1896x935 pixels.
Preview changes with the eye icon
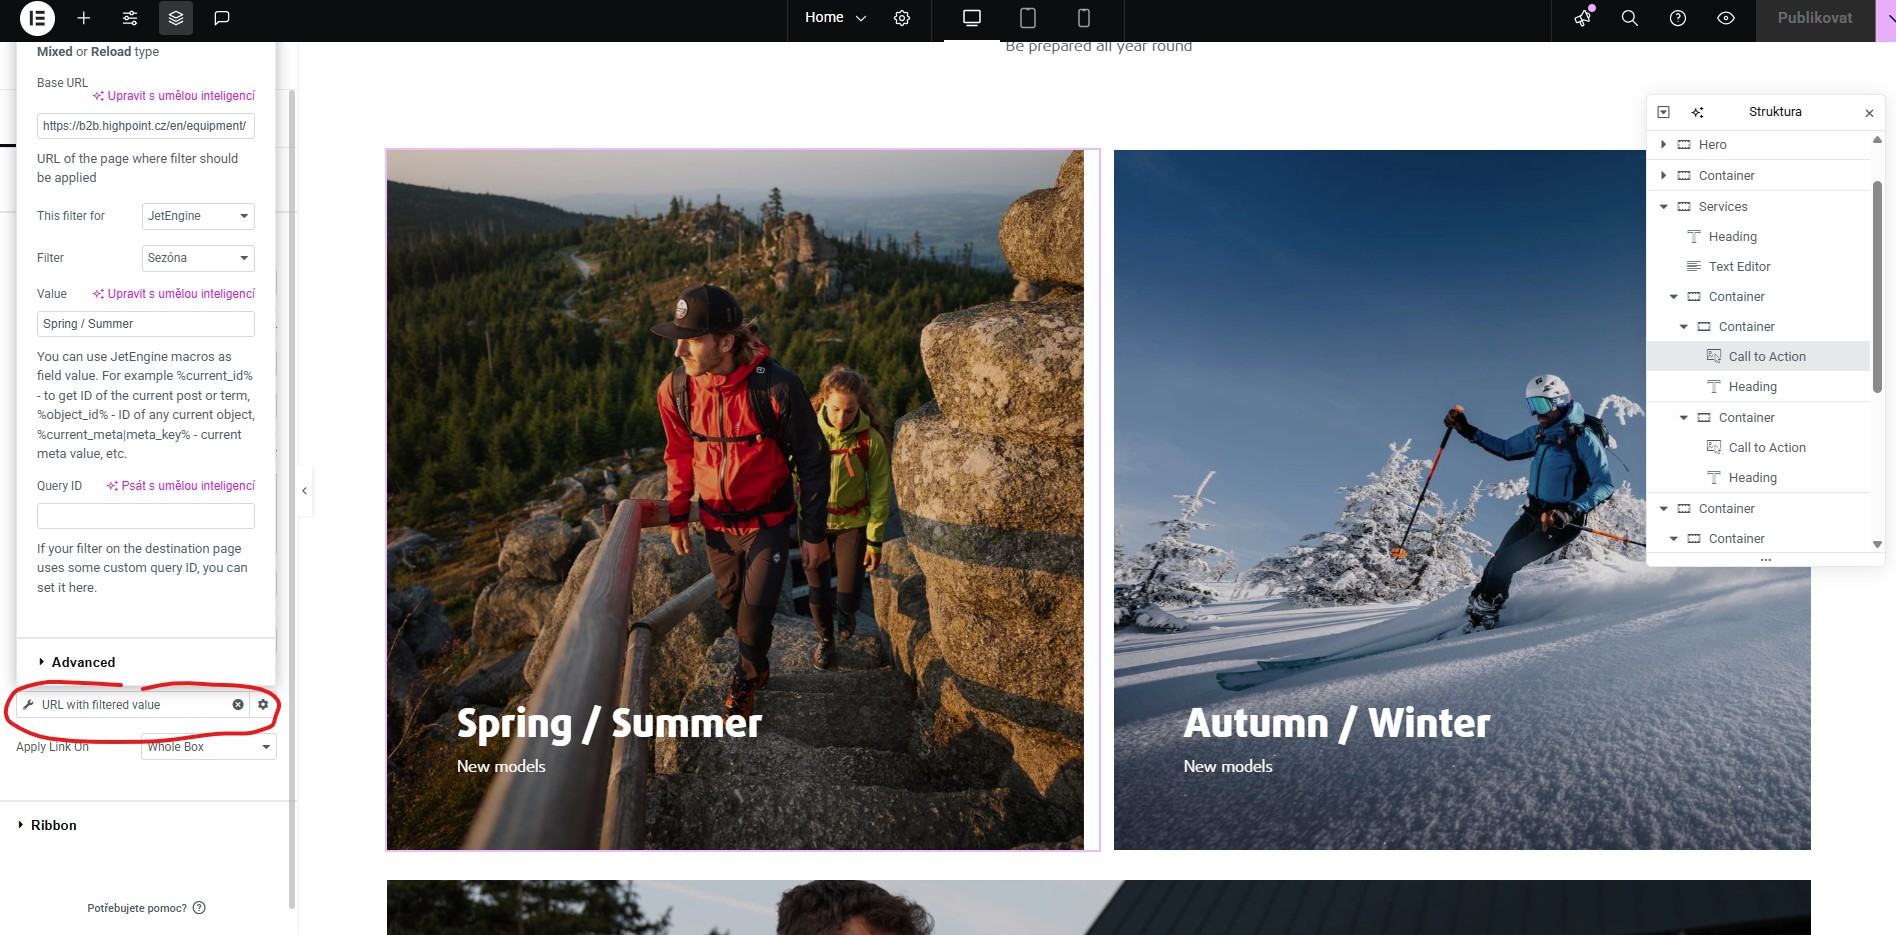pyautogui.click(x=1726, y=18)
